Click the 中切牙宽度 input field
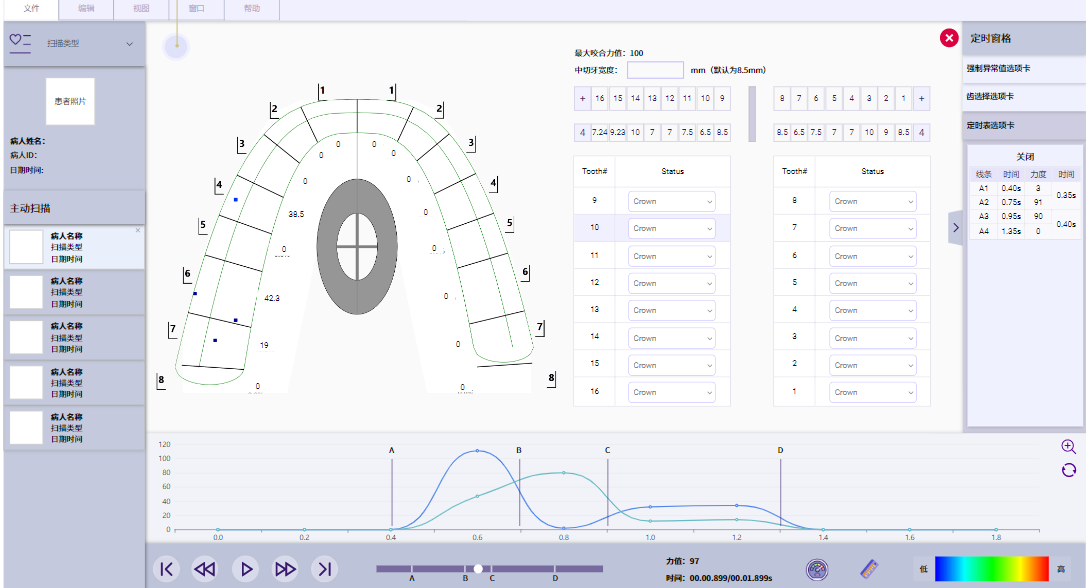Screen dimensions: 1086x588 (655, 70)
